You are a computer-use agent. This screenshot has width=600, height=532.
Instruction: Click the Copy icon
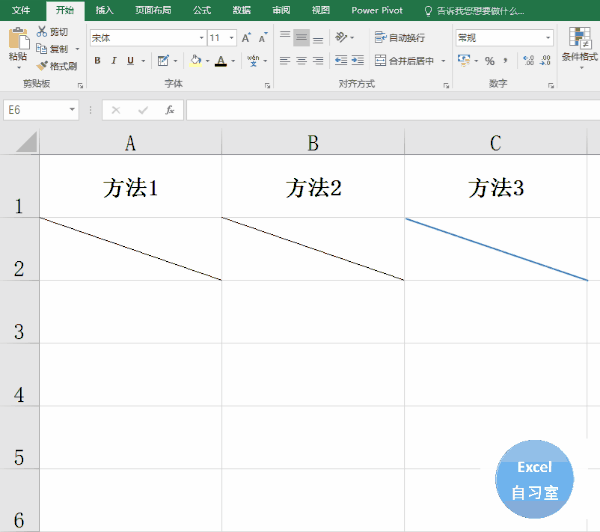pos(41,49)
